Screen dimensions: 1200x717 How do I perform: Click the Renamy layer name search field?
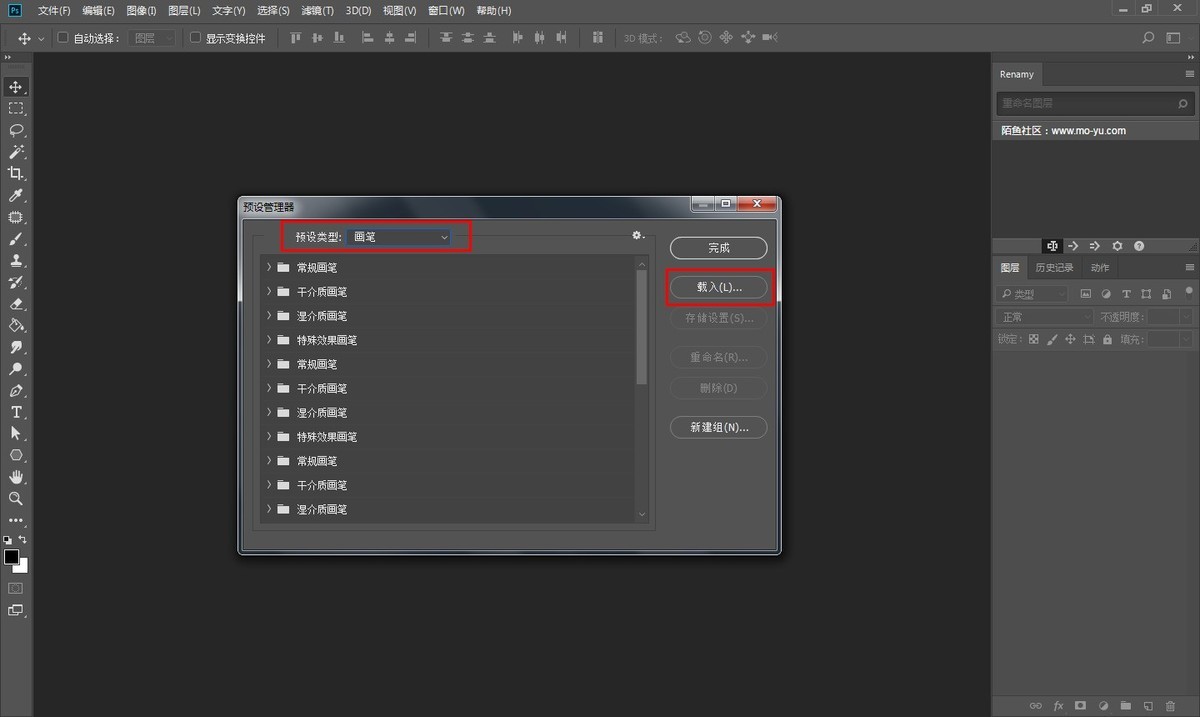point(1085,103)
